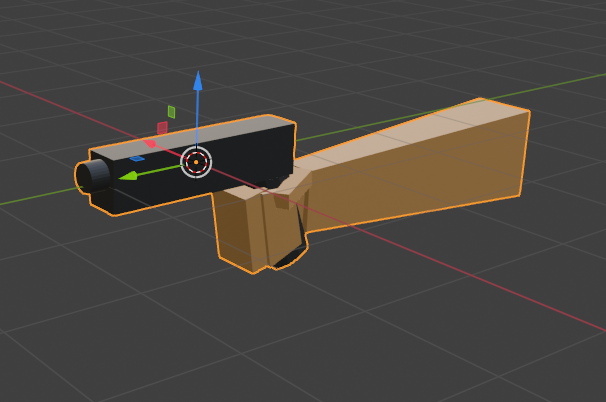Click the red X-axis arrow tip

pyautogui.click(x=150, y=144)
